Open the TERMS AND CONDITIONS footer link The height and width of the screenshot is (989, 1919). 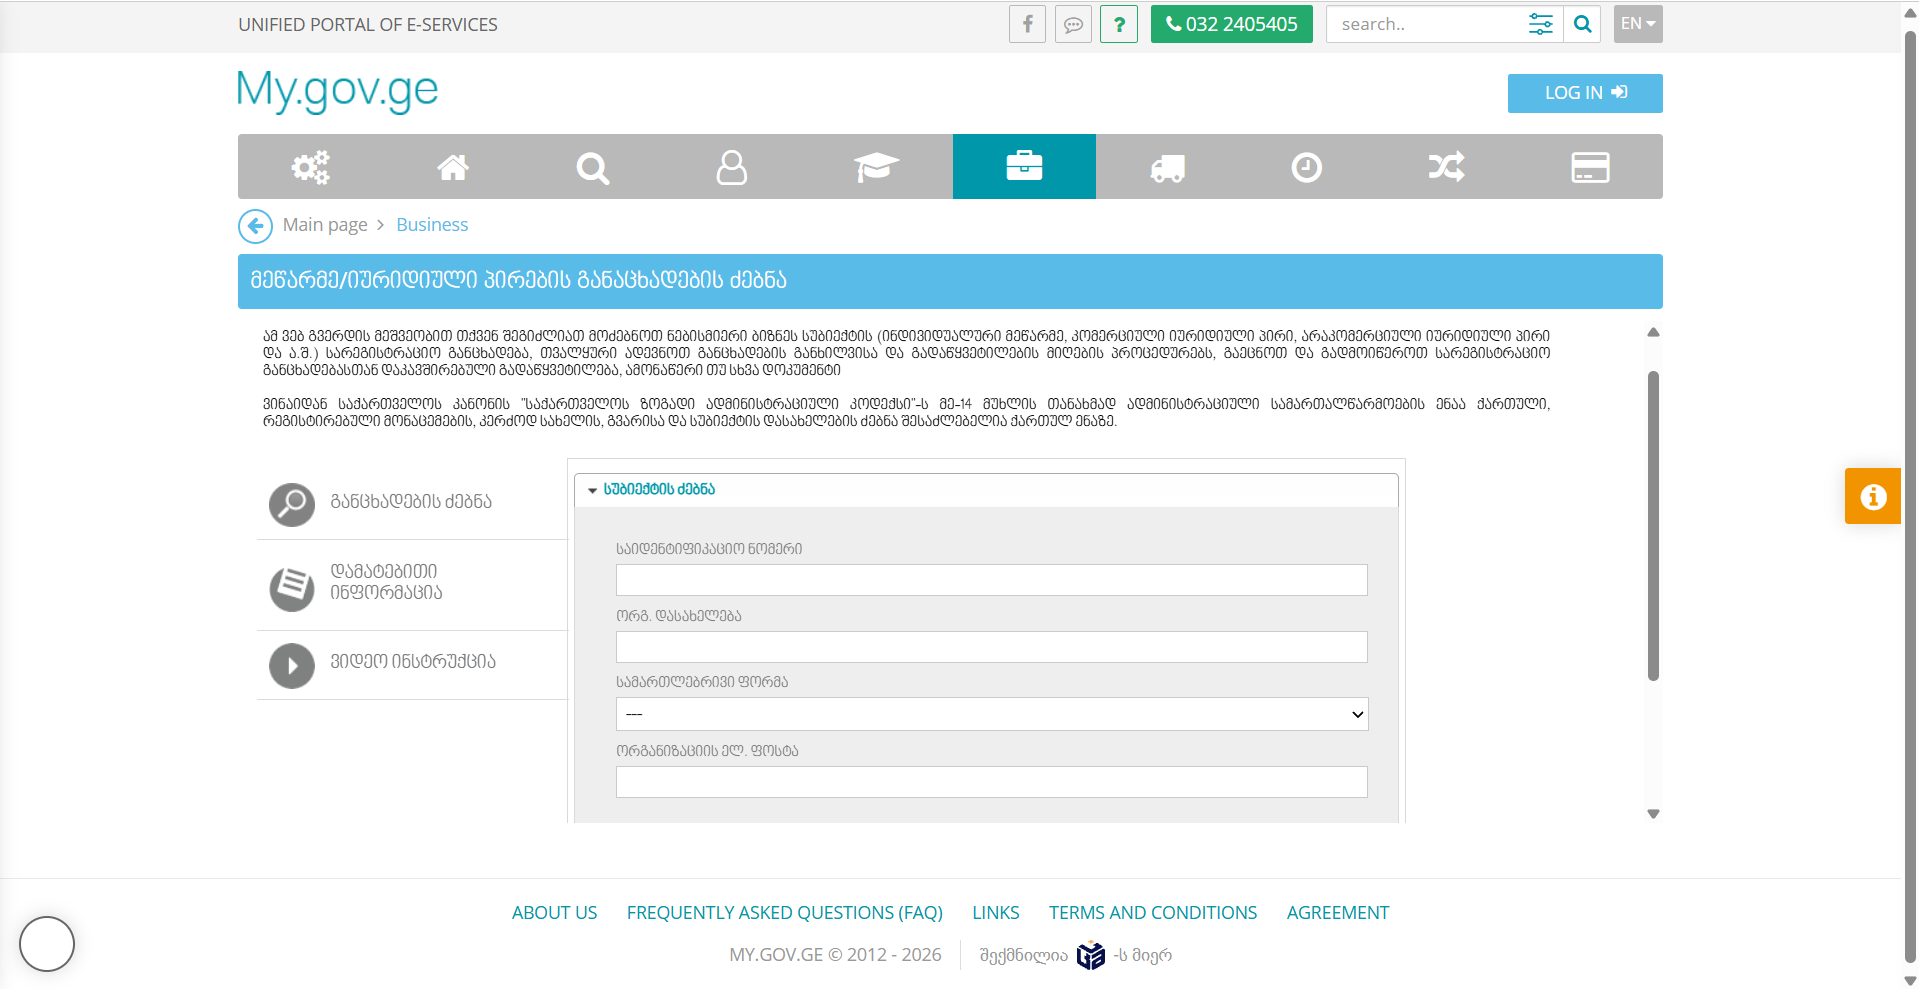coord(1153,913)
